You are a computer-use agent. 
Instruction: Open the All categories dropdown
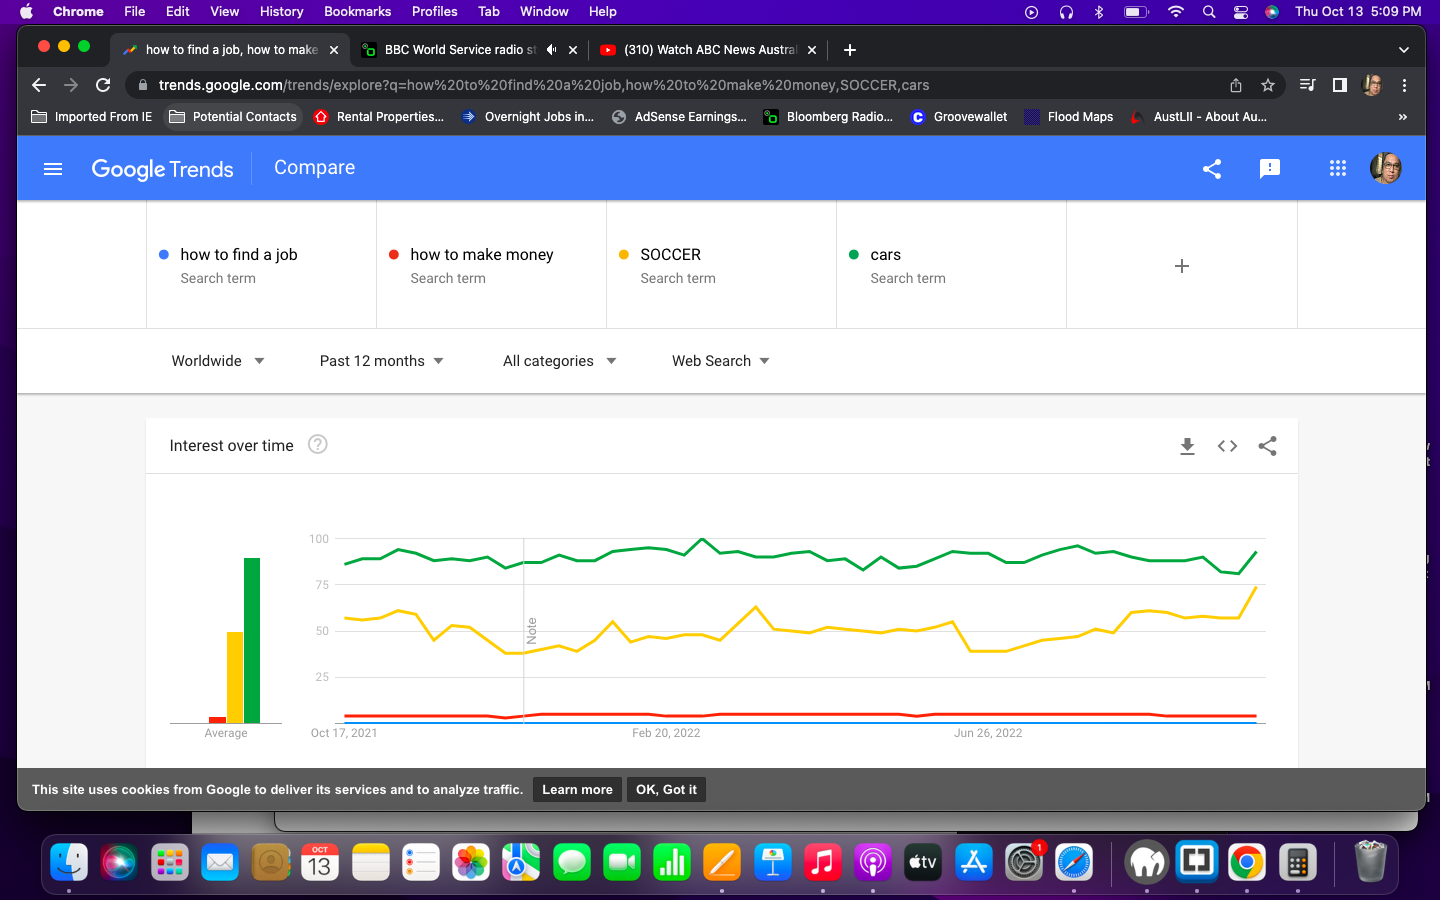tap(560, 361)
